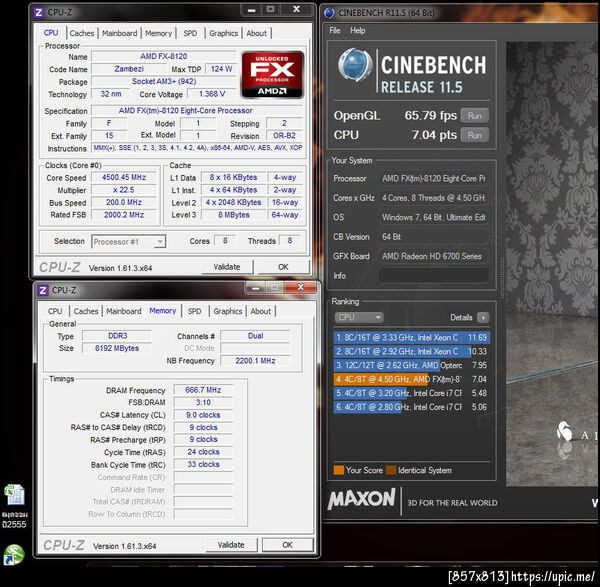Click the Details label in Ranking panel
This screenshot has width=600, height=587.
[461, 317]
